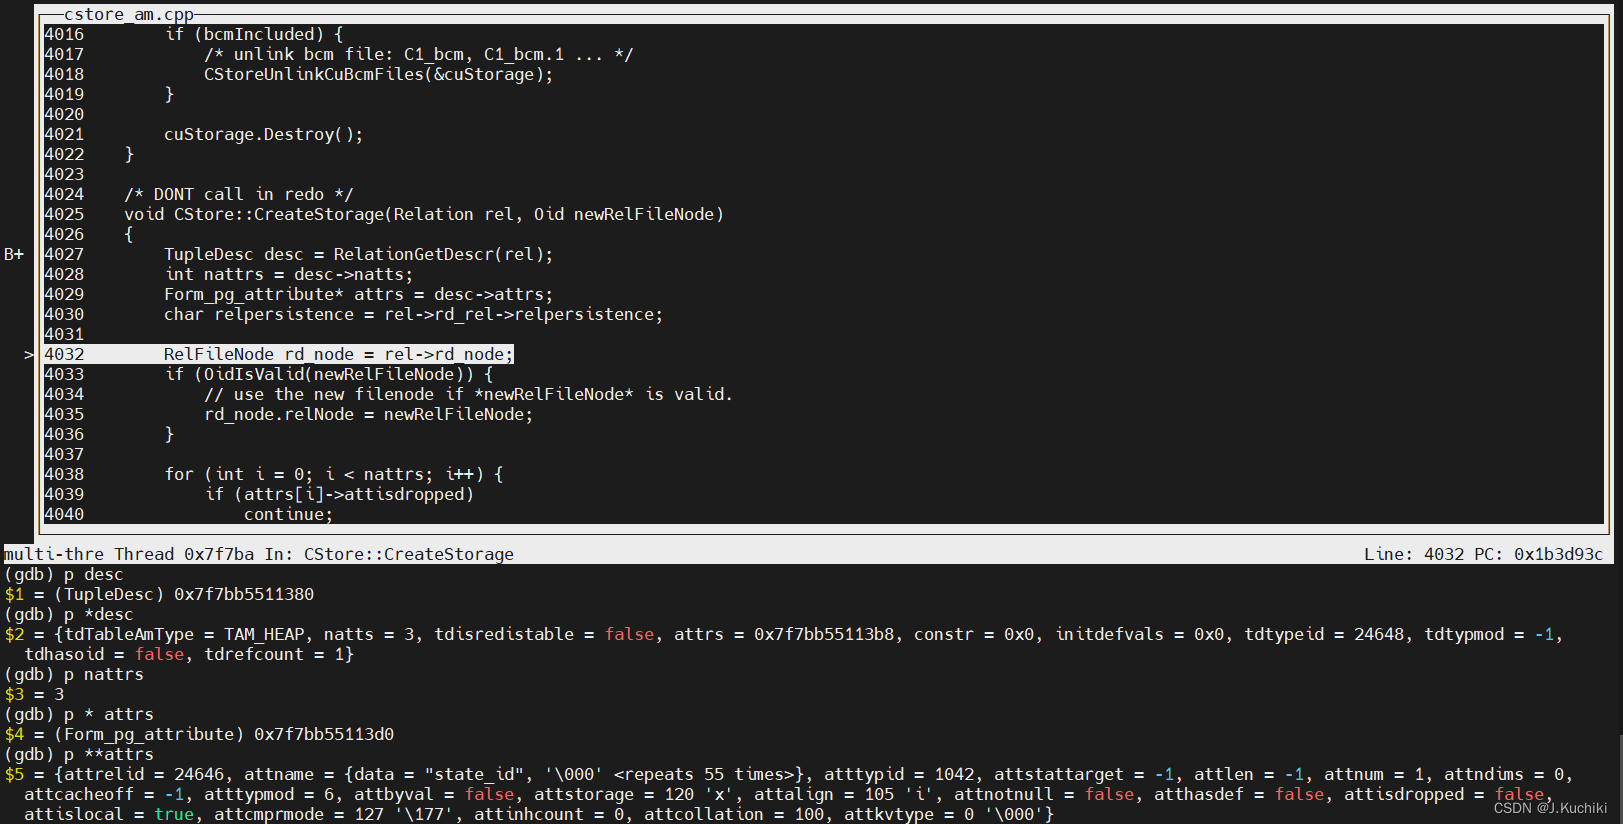Click 'rd_node.relNode = newRelFileNode;' line

(369, 414)
